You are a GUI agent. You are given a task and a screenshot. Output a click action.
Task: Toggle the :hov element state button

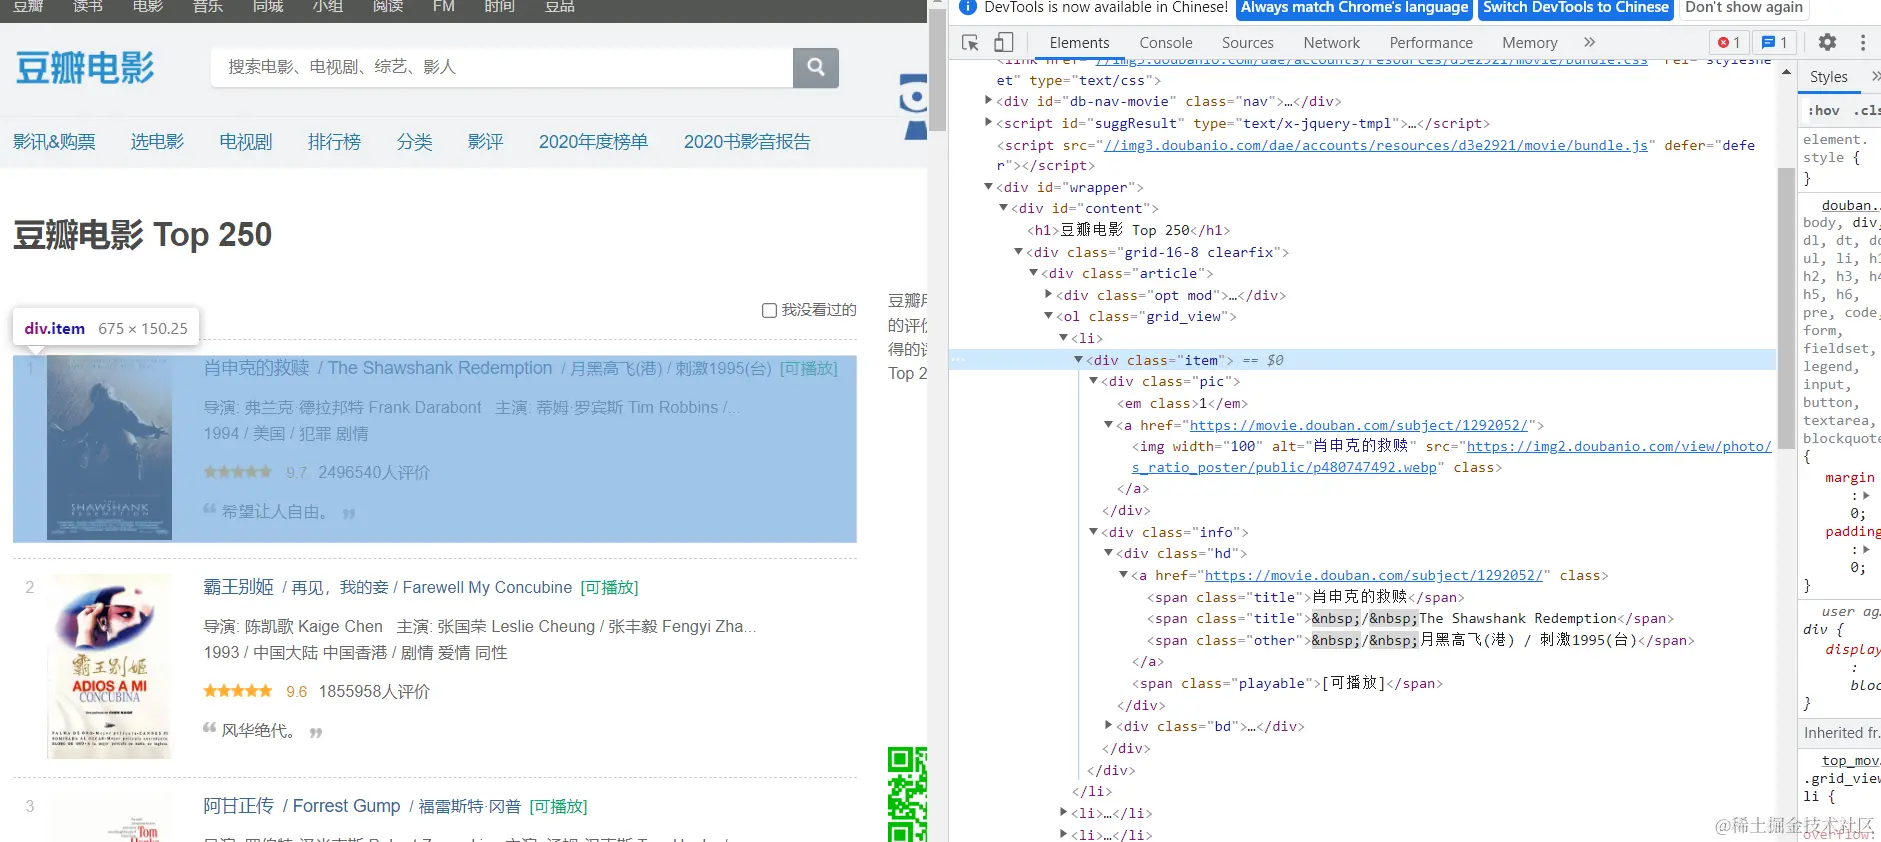1823,110
